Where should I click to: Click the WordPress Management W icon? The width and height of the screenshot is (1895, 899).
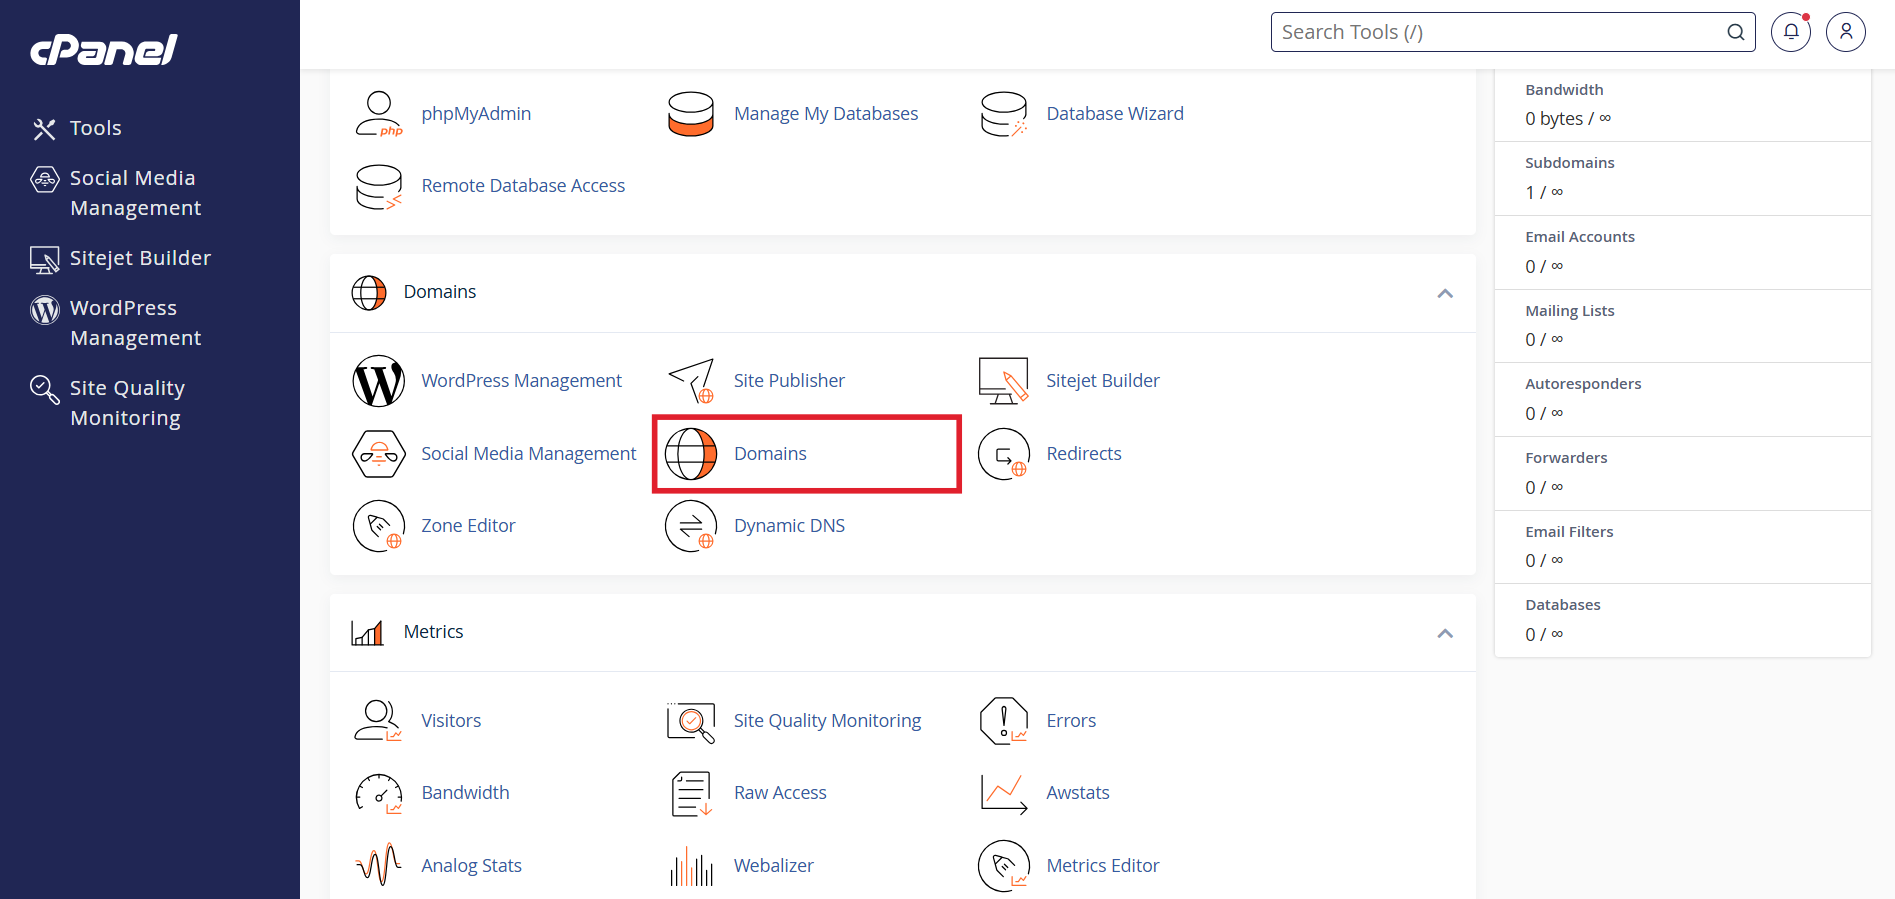tap(379, 381)
